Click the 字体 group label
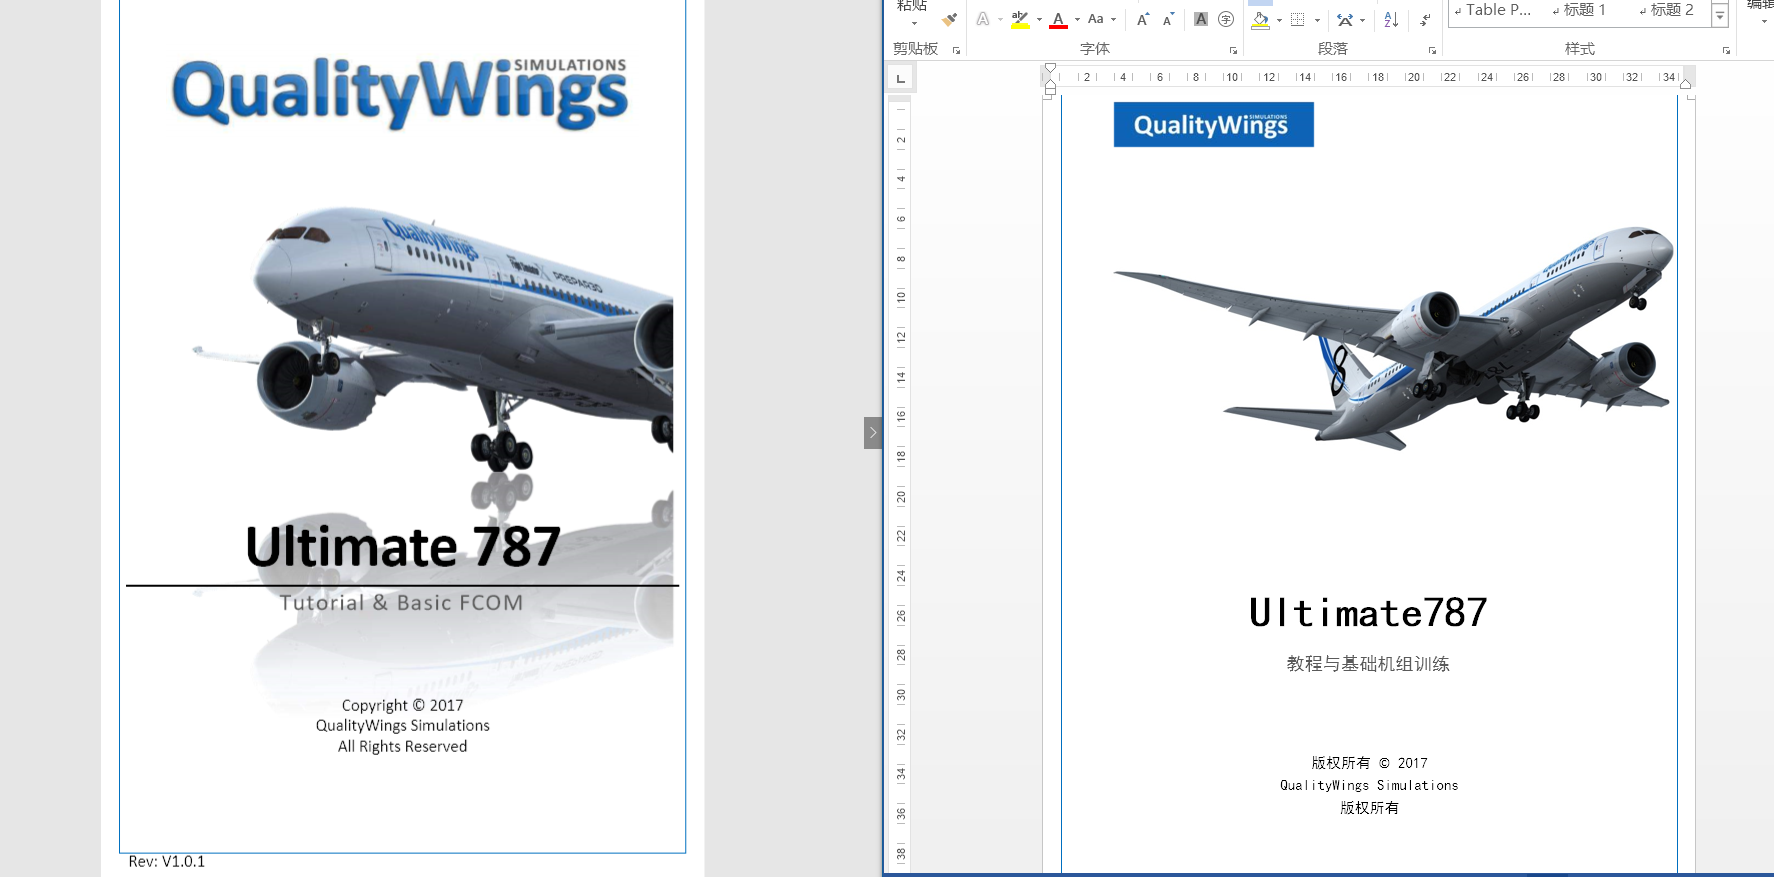 pyautogui.click(x=1095, y=49)
